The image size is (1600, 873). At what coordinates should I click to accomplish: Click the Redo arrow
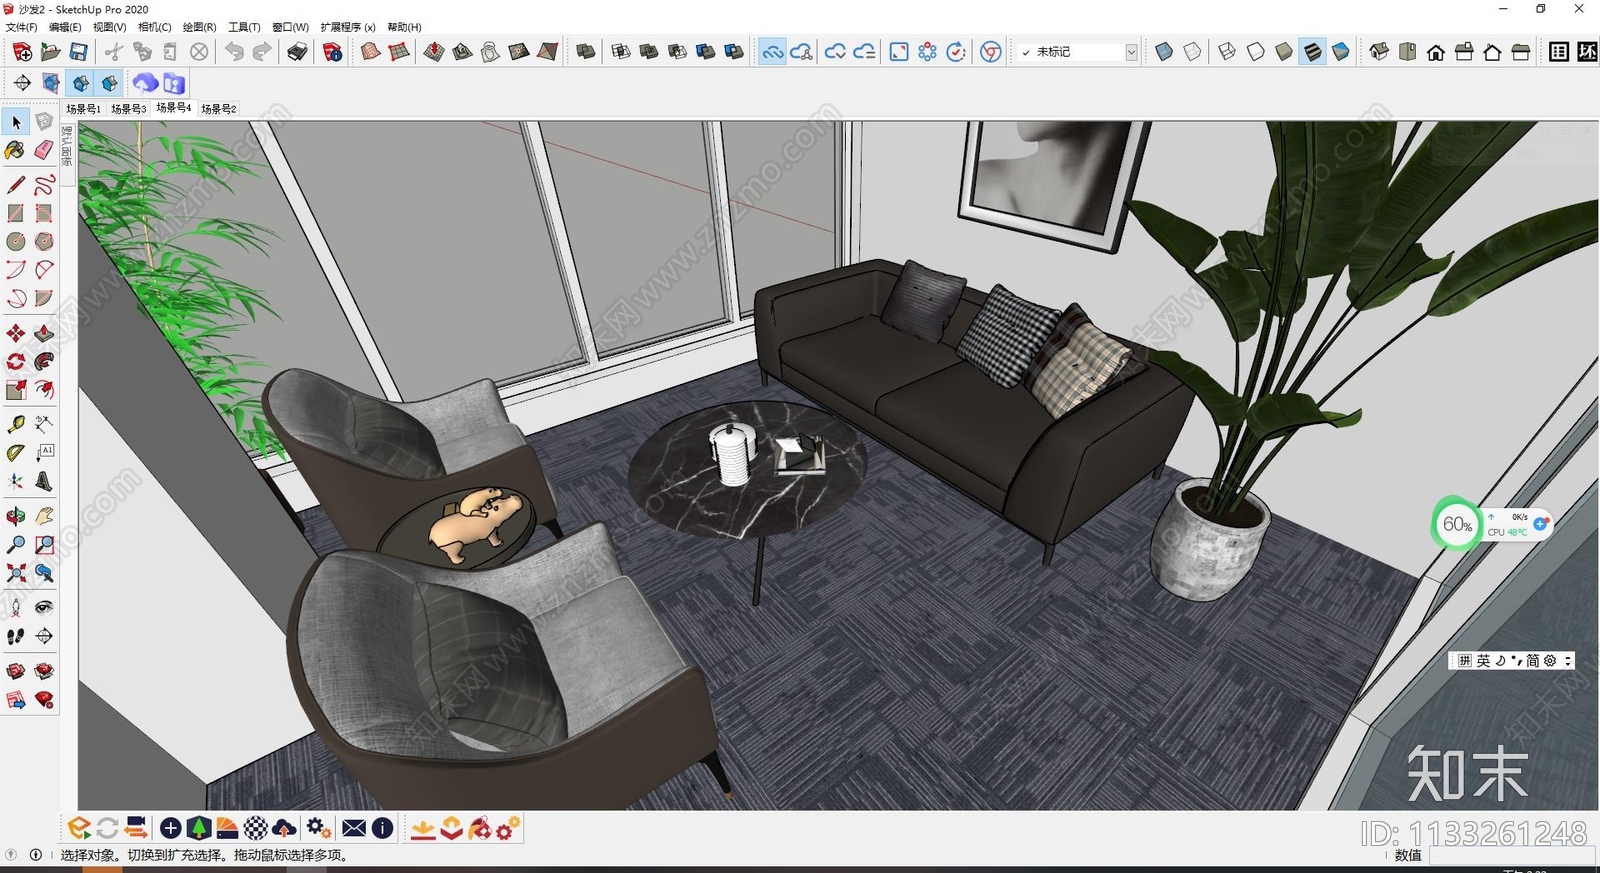point(262,51)
